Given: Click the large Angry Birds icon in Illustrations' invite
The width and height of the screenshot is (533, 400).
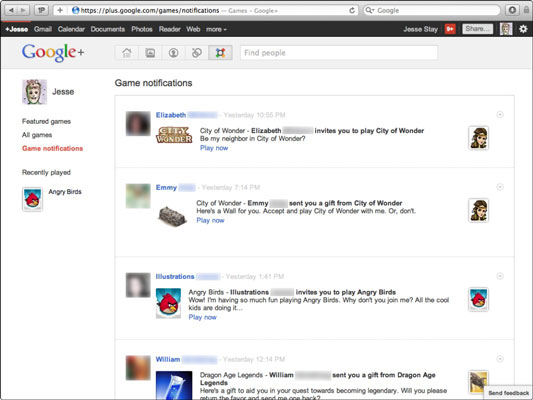Looking at the screenshot, I should tap(168, 303).
